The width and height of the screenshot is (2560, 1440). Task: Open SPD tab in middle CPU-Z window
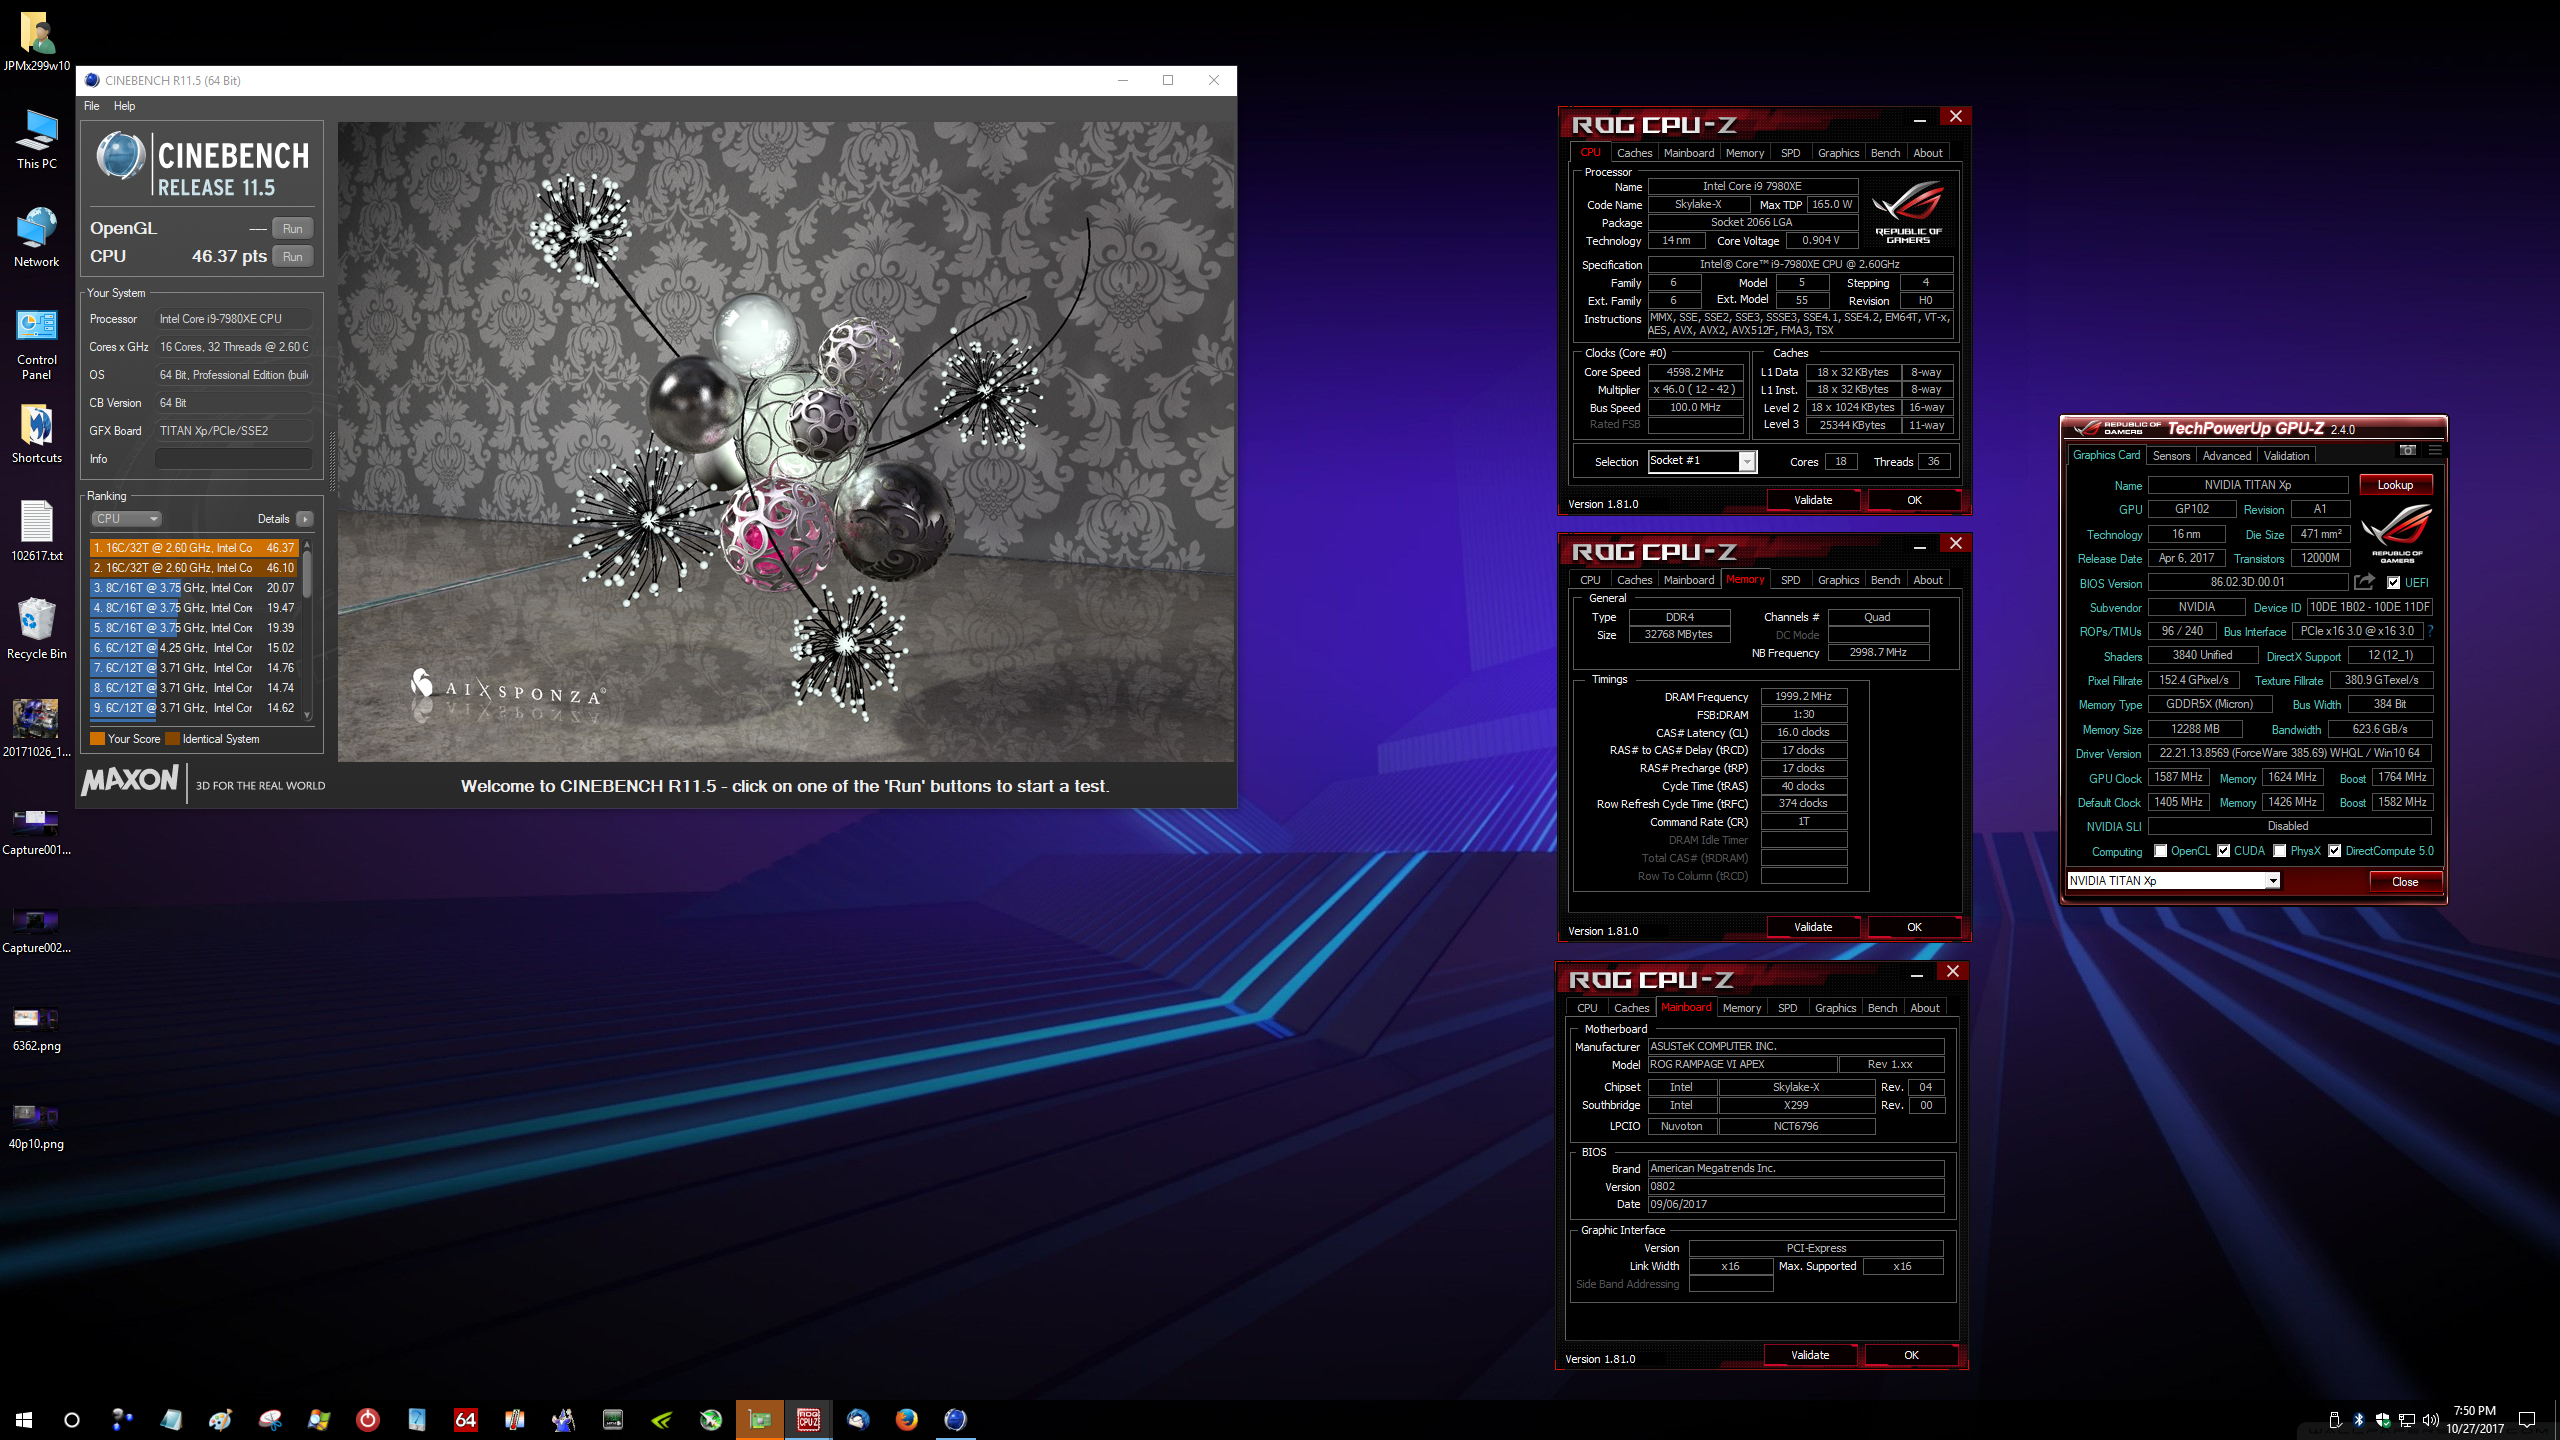[1791, 580]
